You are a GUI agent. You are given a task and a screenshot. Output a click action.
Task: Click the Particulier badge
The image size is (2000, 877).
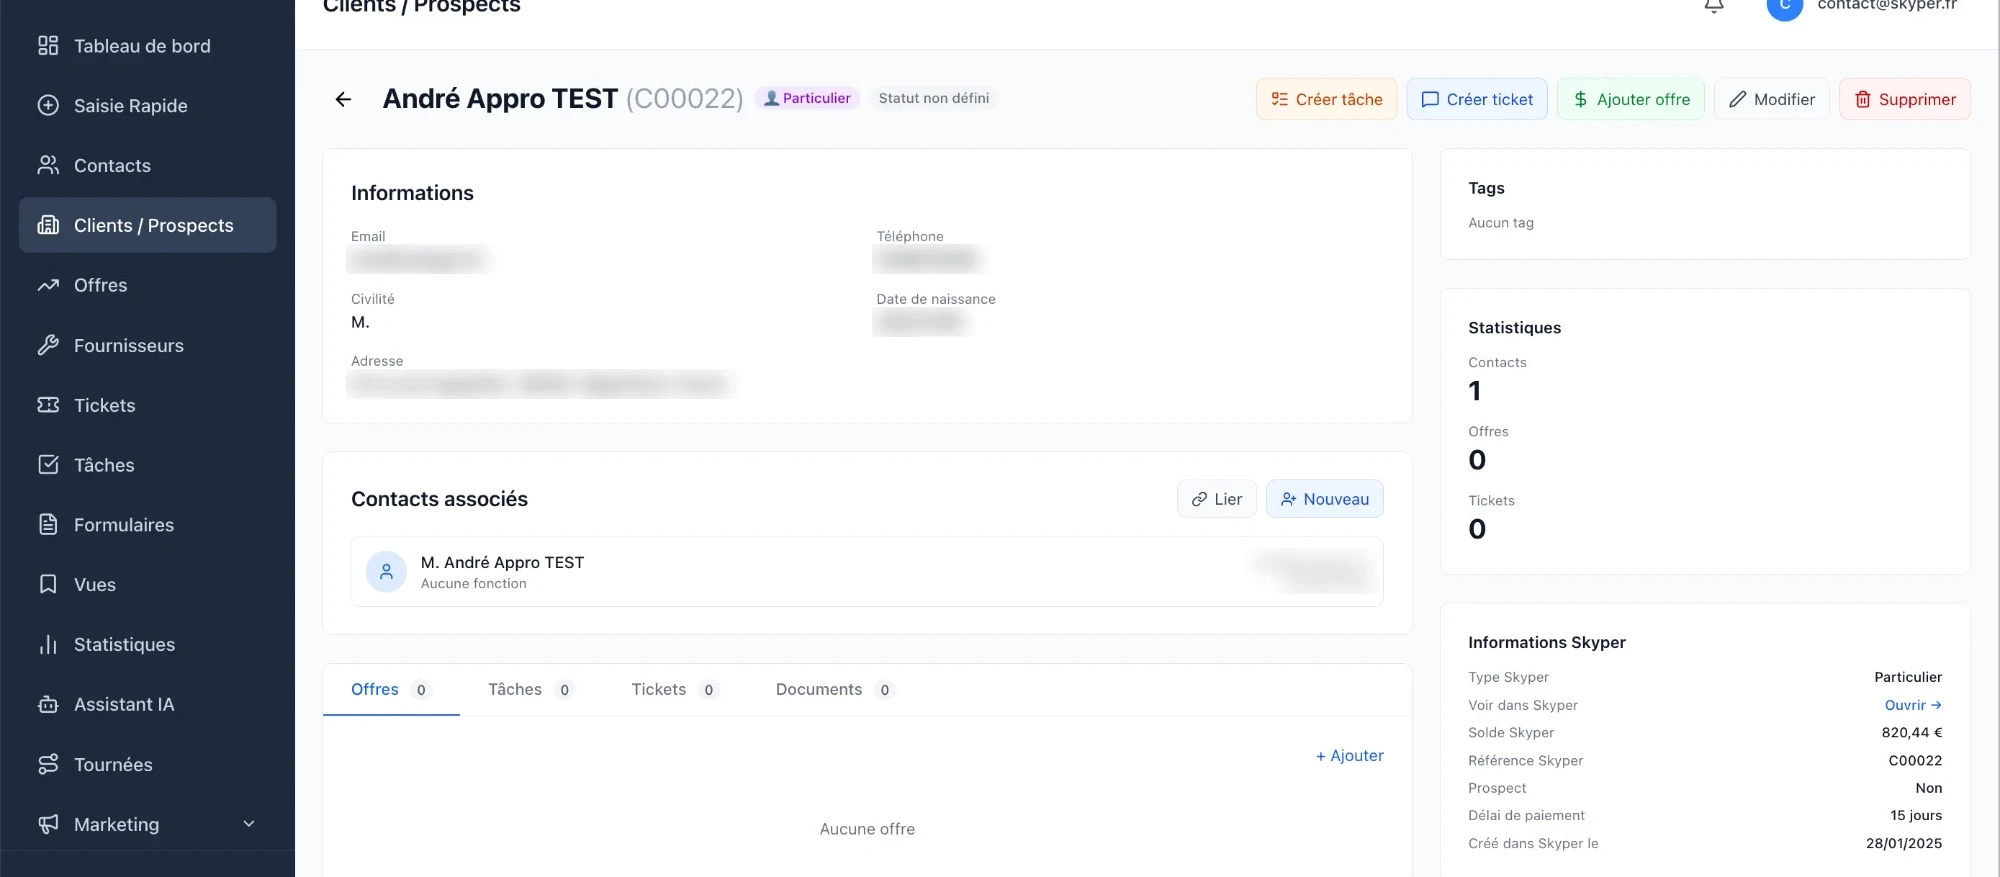(x=807, y=98)
